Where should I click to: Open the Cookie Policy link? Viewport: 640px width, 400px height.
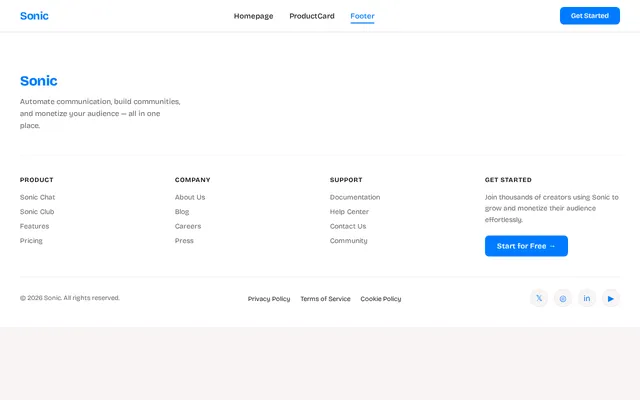click(x=381, y=299)
